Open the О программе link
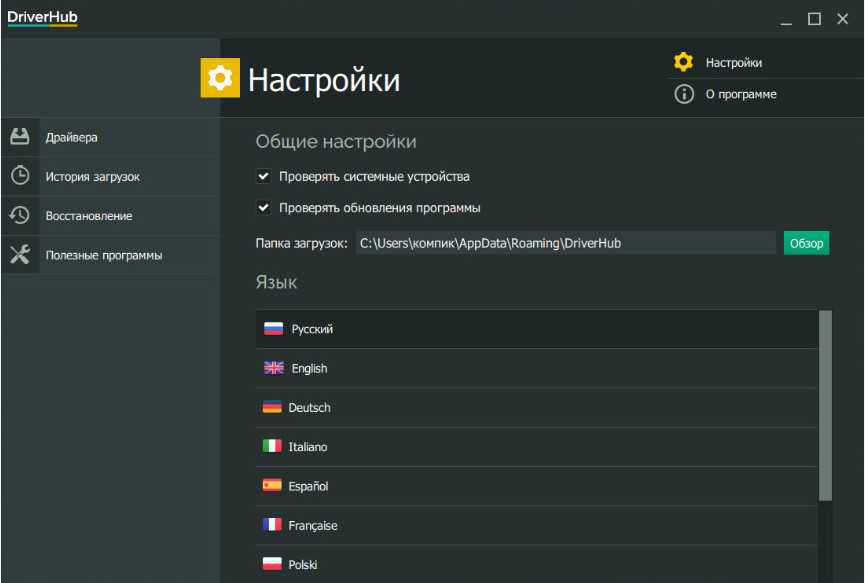 point(740,94)
